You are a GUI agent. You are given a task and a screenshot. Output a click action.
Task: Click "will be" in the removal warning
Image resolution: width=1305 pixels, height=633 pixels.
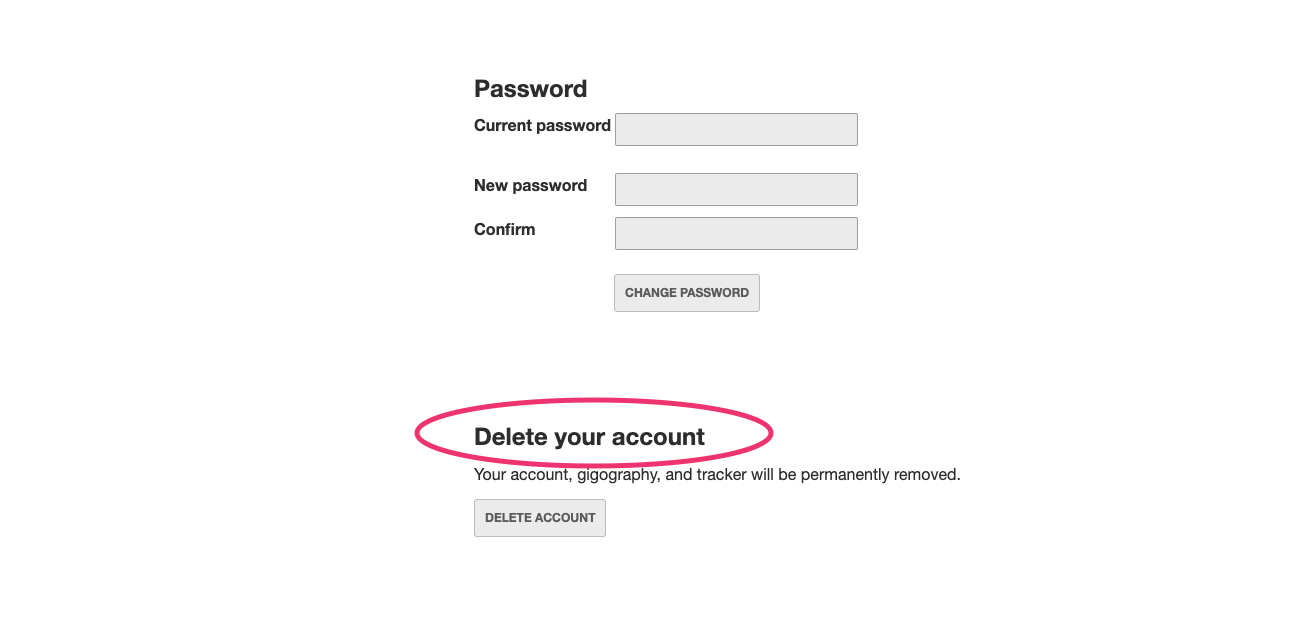pyautogui.click(x=774, y=475)
